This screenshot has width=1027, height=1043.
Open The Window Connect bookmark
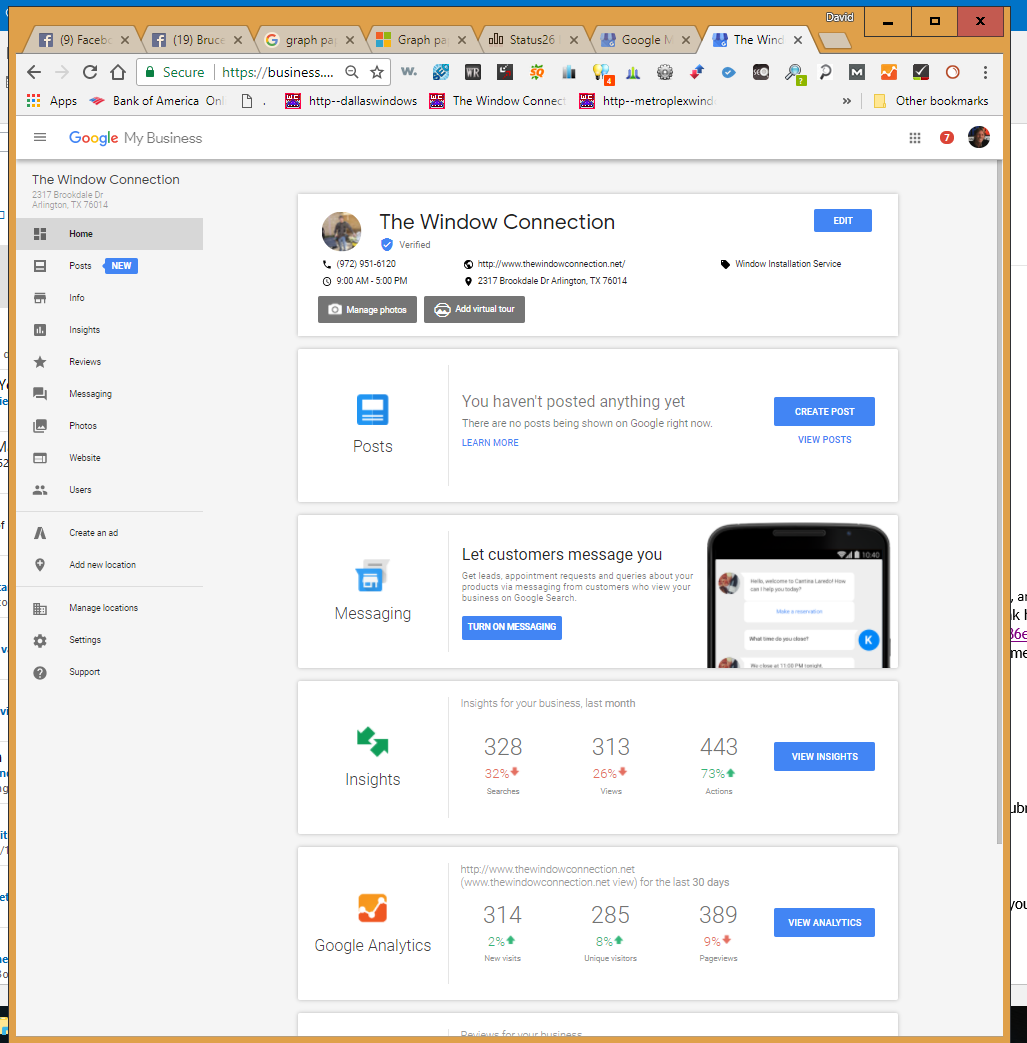(x=497, y=100)
